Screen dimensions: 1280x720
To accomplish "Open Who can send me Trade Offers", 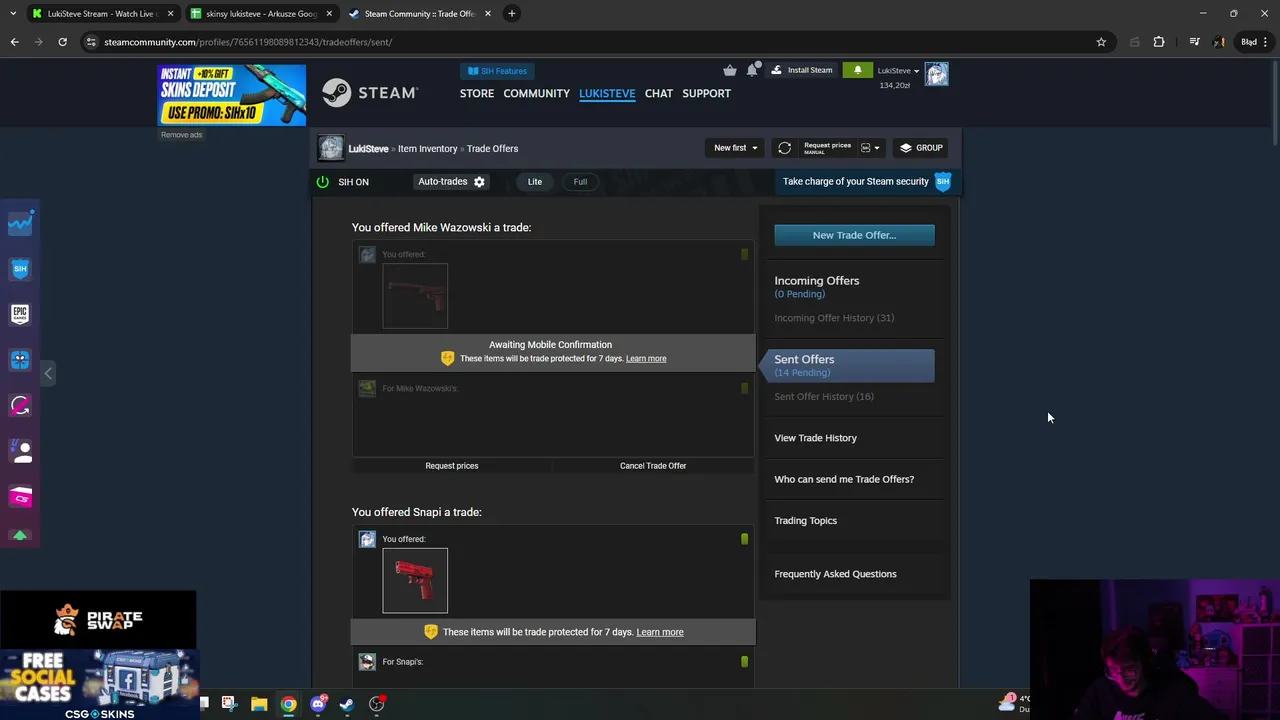I will tap(844, 479).
